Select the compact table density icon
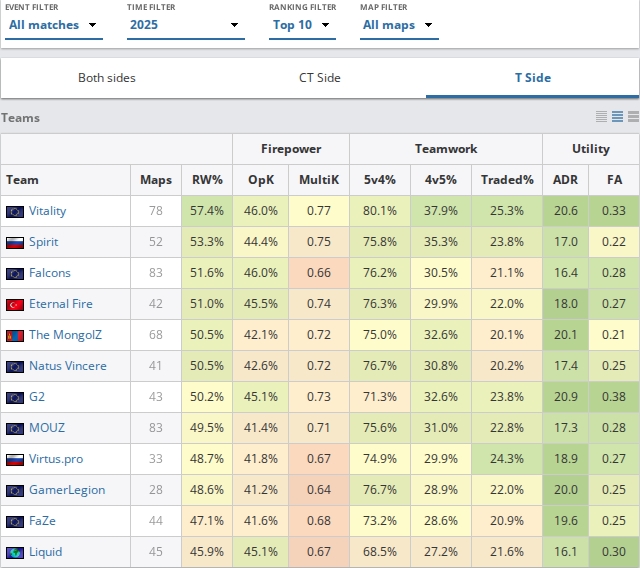 click(601, 117)
